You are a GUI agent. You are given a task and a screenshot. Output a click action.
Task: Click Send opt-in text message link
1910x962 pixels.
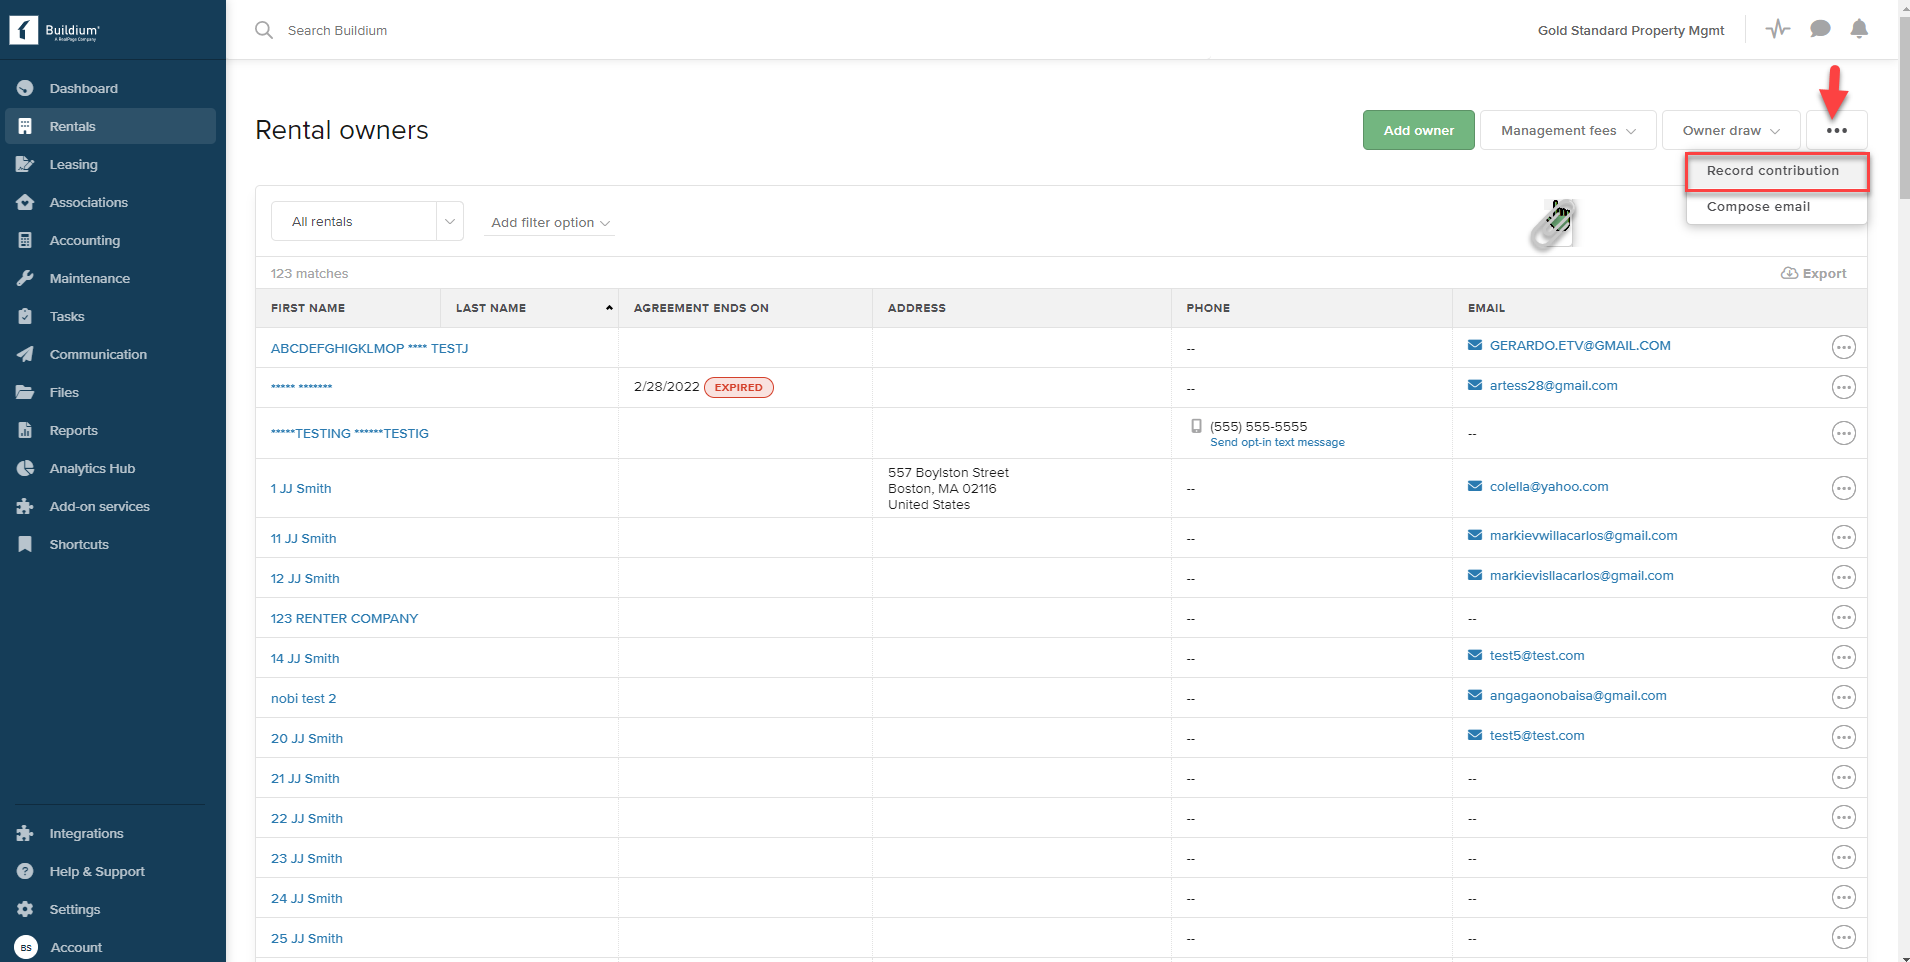click(1277, 442)
